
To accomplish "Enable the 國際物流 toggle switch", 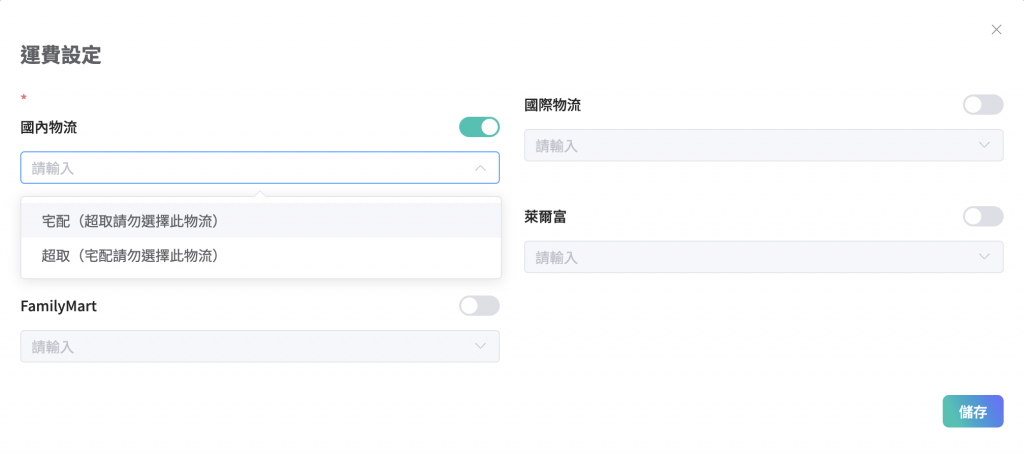I will click(x=982, y=105).
